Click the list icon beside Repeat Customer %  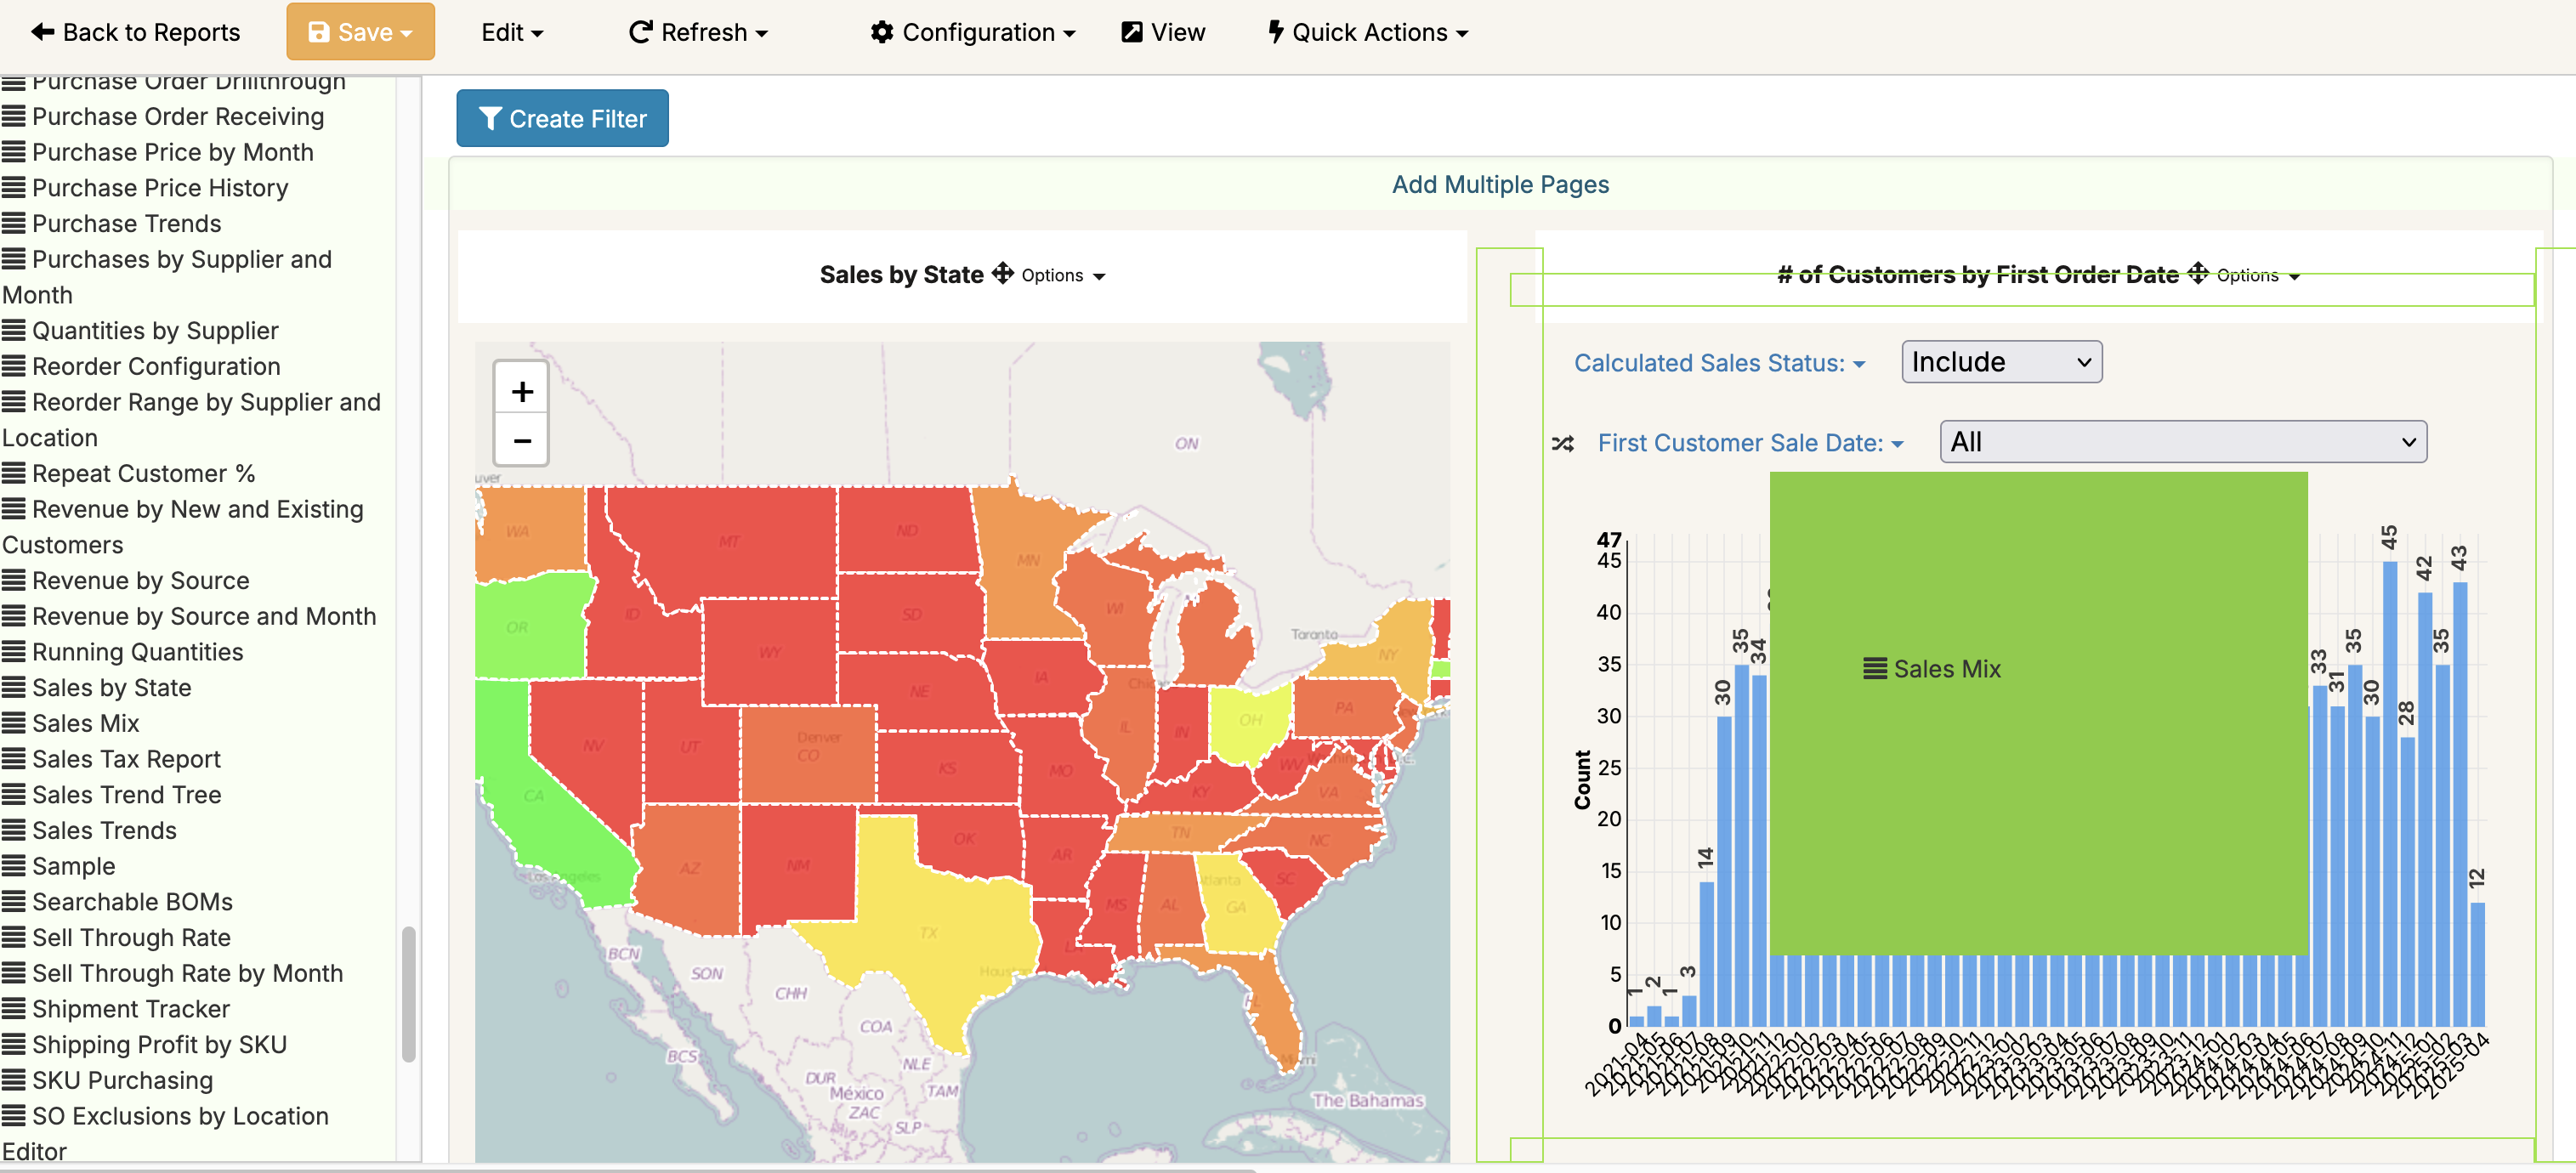tap(13, 473)
